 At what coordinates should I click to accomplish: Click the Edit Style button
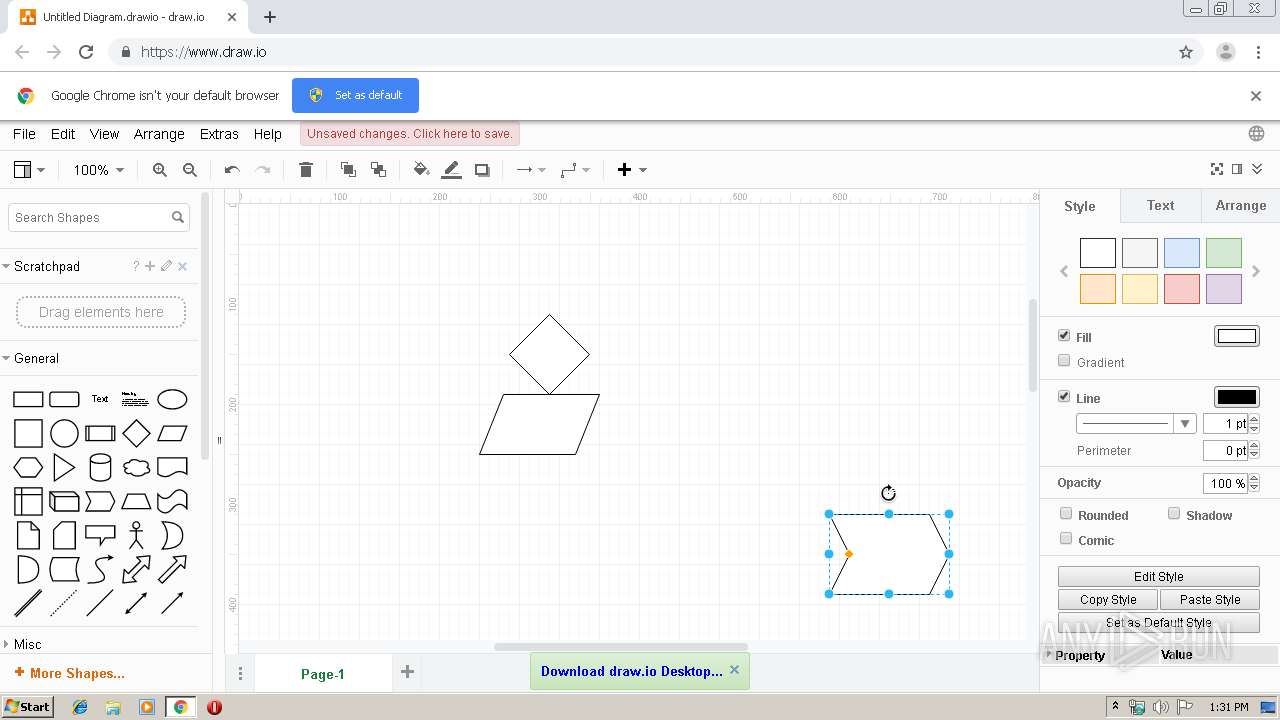coord(1158,577)
